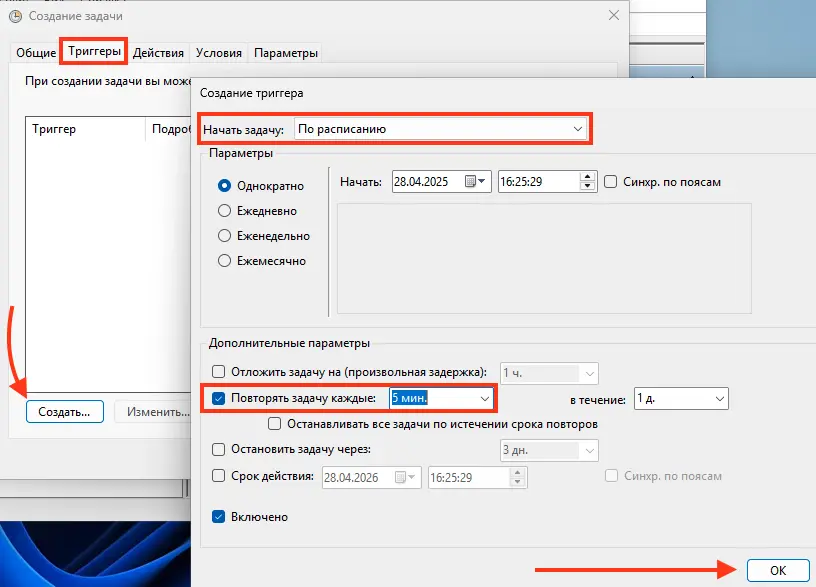
Task: Select the Однократно radio option
Action: [224, 186]
